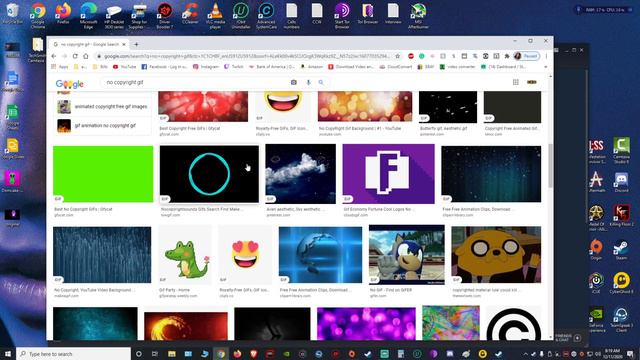This screenshot has height=360, width=640.
Task: Close the 'no copyright gif' browser tab
Action: 124,44
